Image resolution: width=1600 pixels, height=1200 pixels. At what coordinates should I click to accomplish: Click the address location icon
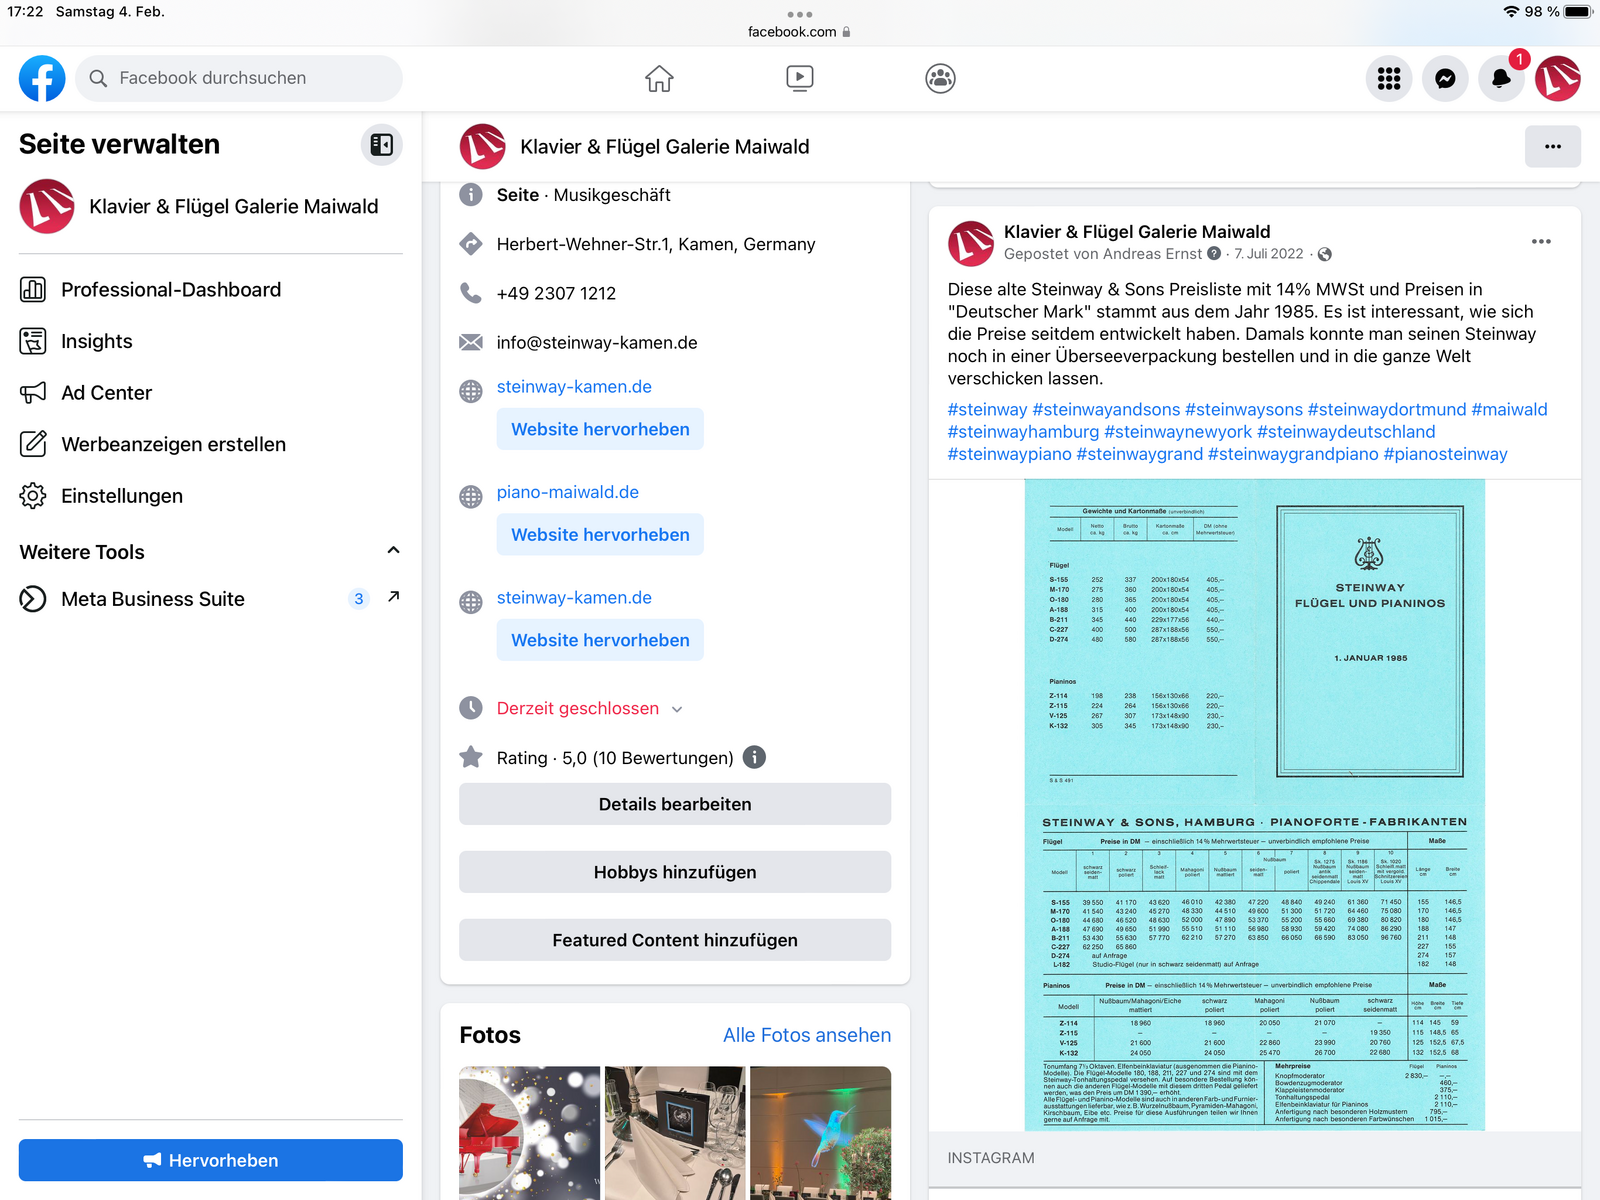click(x=470, y=244)
